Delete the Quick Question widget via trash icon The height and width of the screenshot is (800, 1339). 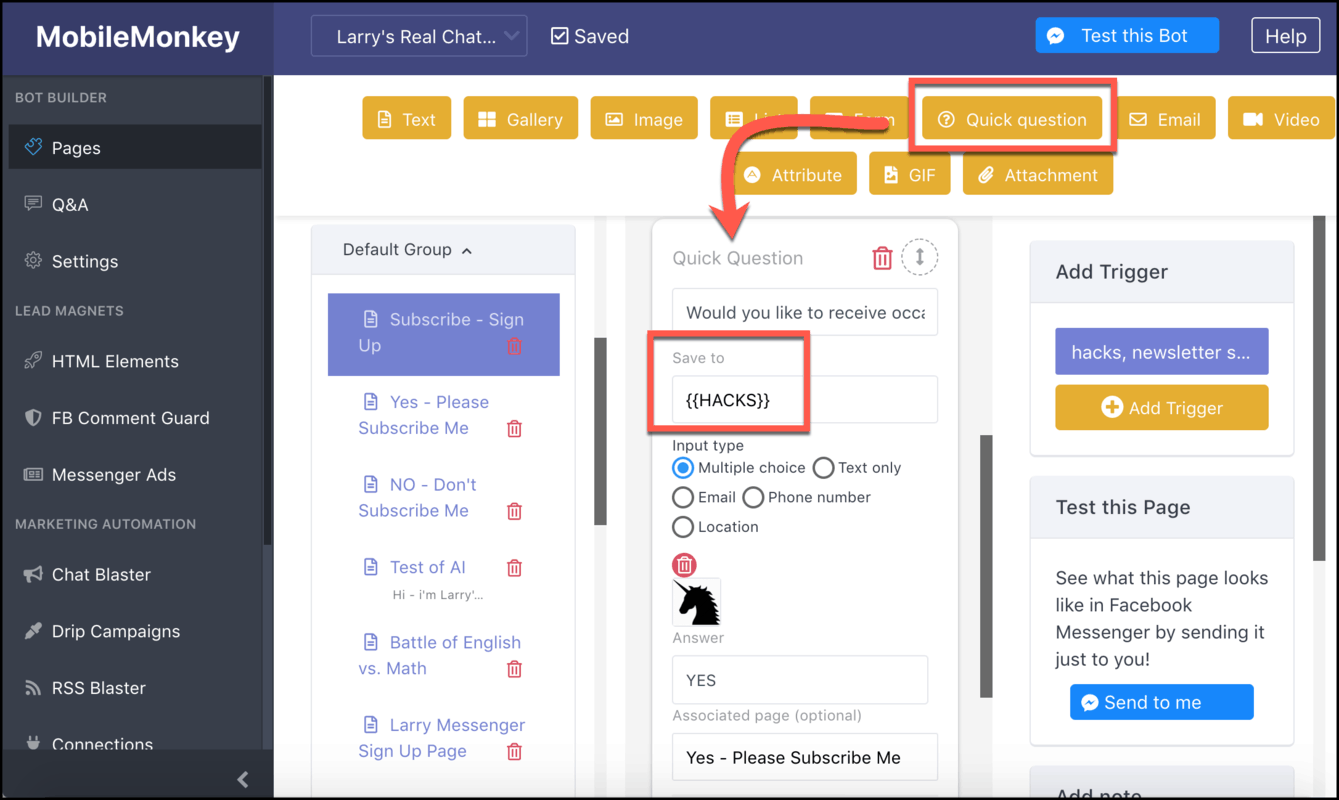(882, 258)
